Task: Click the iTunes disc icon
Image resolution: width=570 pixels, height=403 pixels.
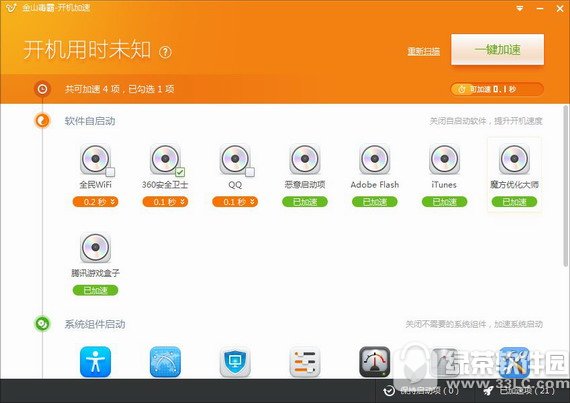Action: coord(444,159)
